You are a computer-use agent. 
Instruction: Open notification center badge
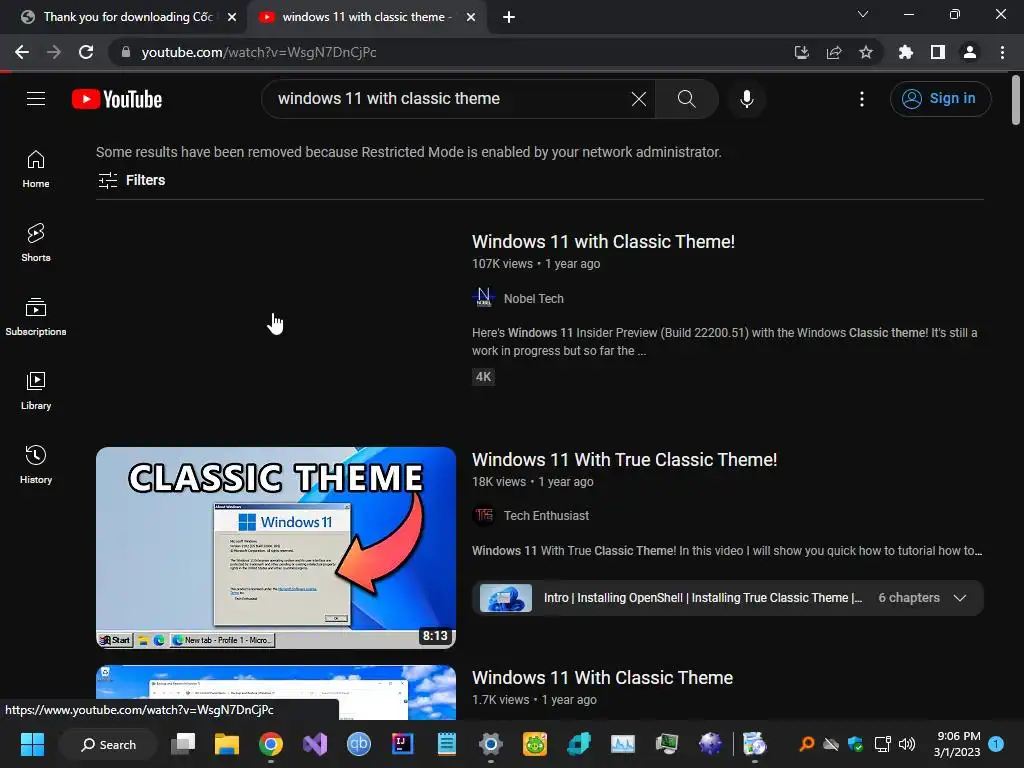pos(996,744)
